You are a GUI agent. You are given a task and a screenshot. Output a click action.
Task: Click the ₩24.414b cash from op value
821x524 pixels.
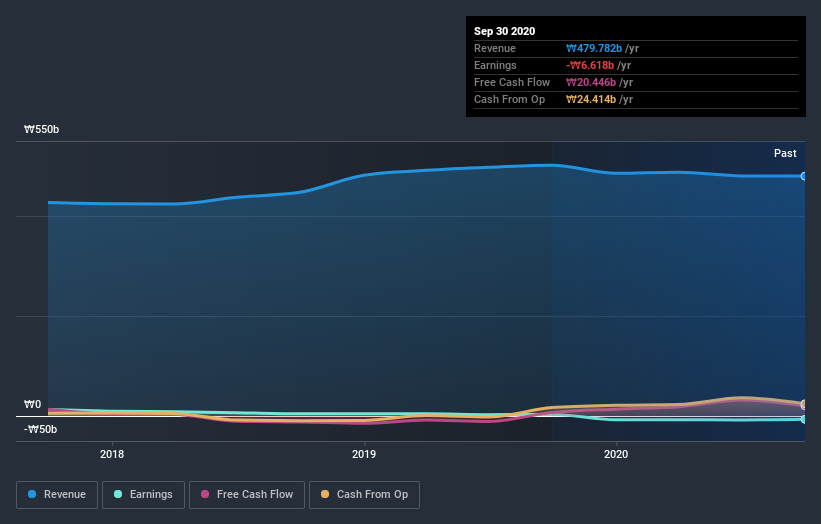(x=591, y=99)
